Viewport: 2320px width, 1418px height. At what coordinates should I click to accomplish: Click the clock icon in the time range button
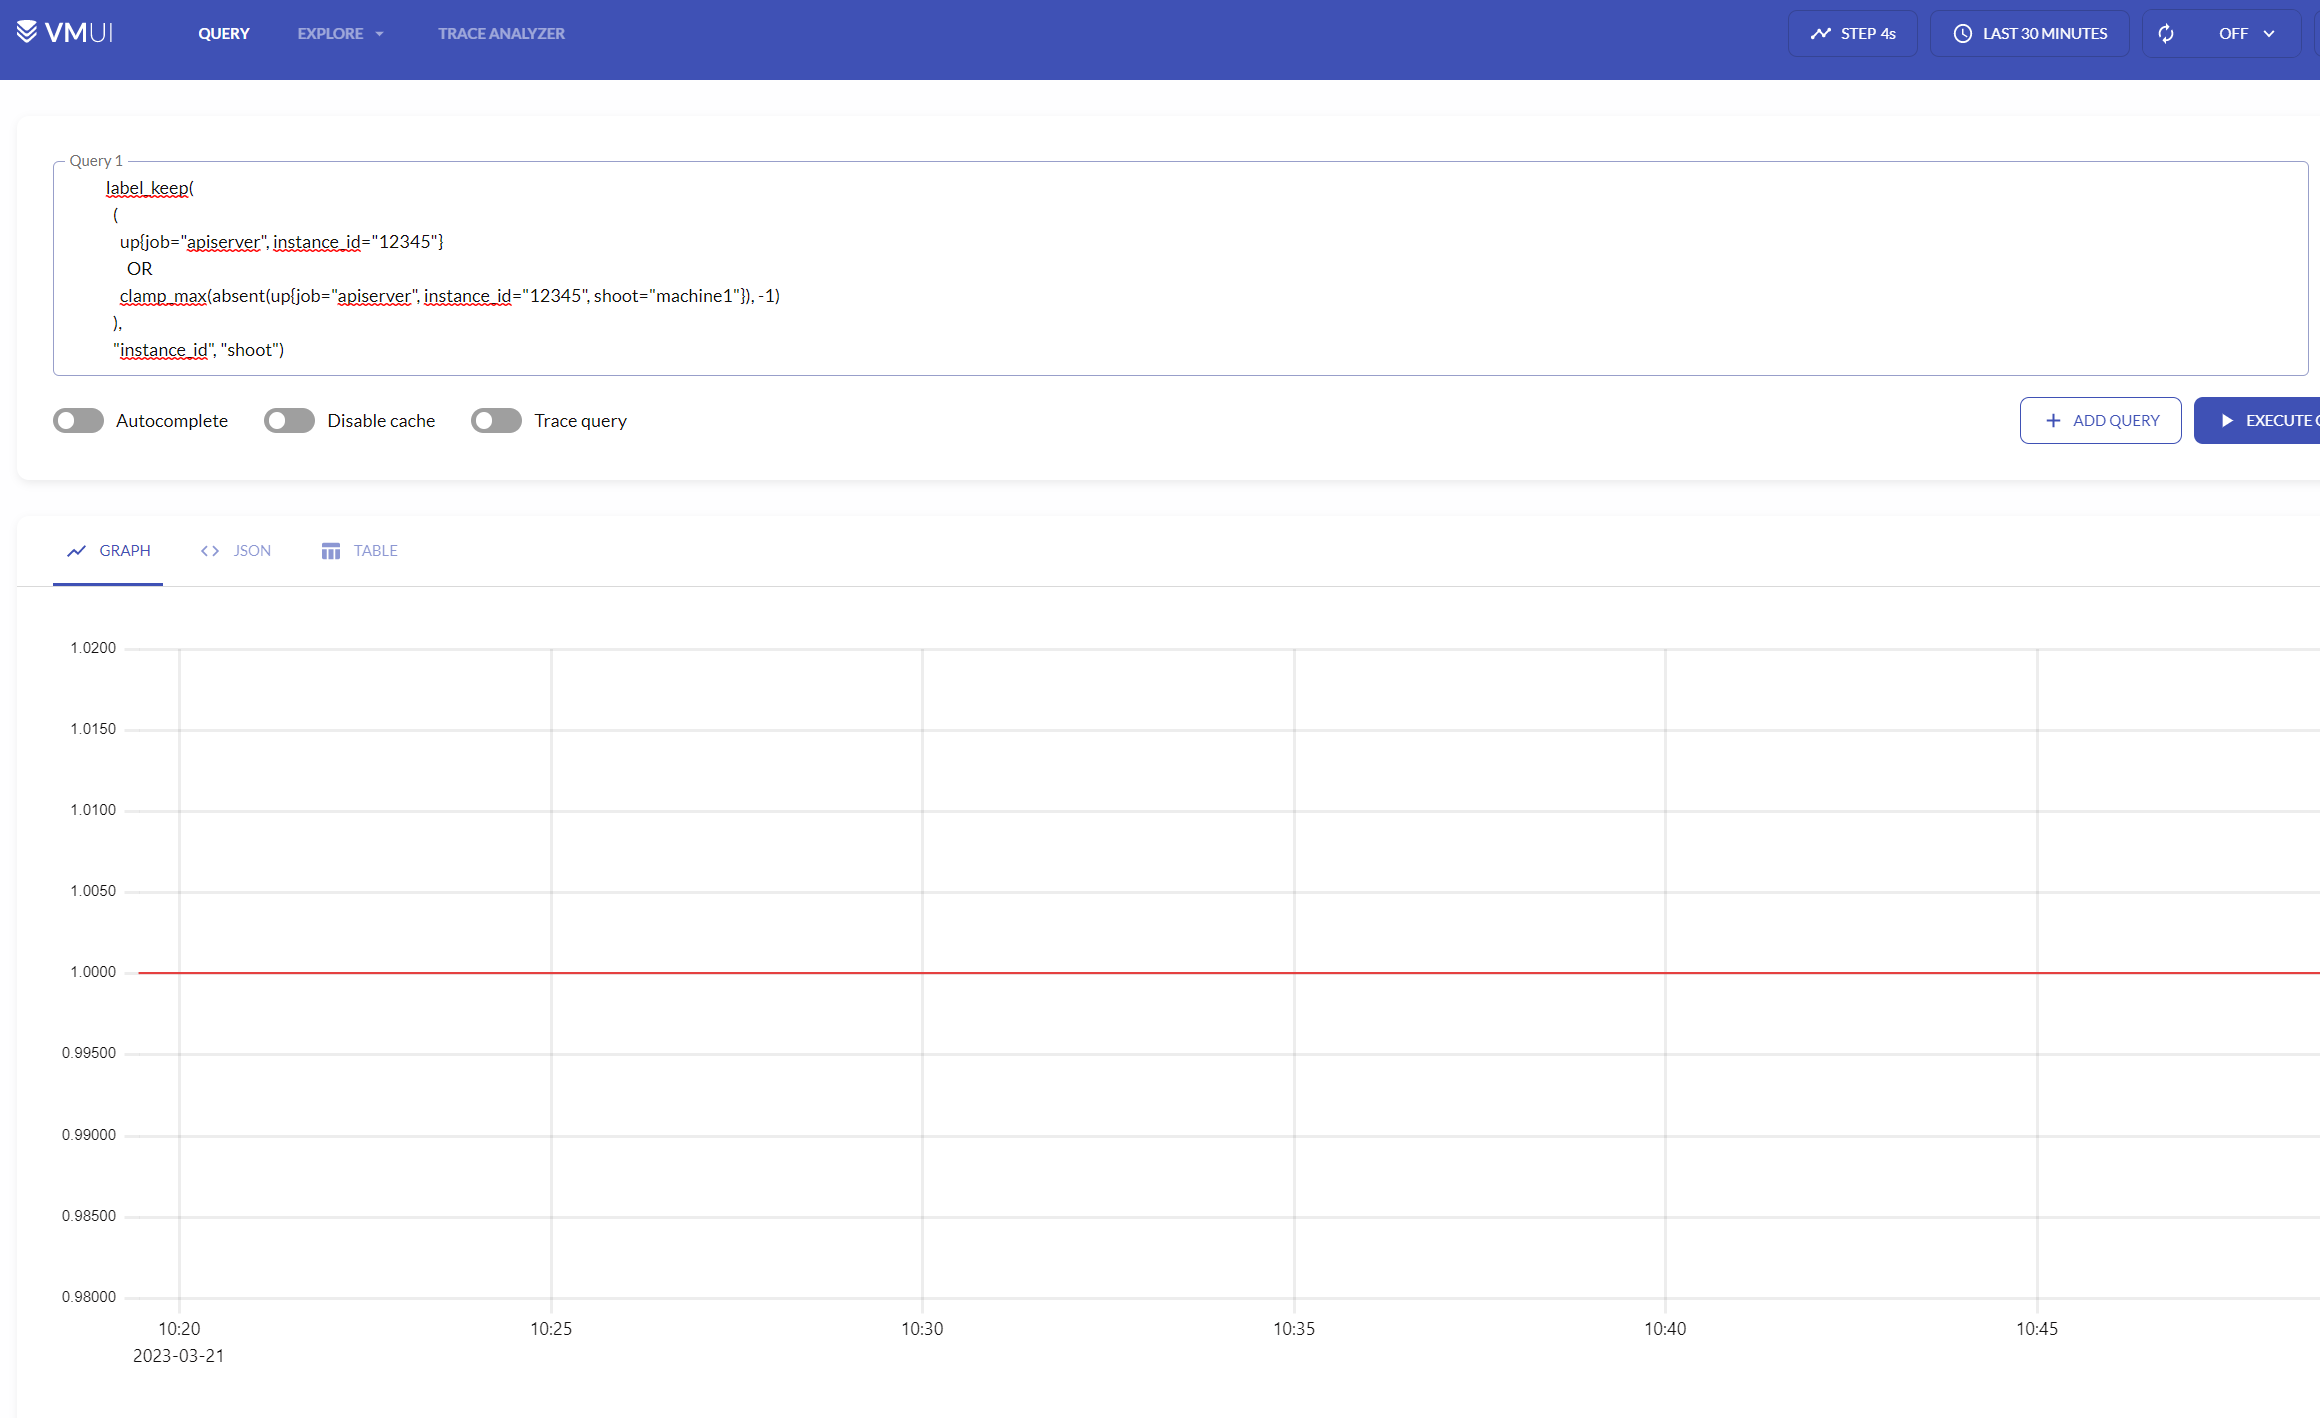(1962, 32)
